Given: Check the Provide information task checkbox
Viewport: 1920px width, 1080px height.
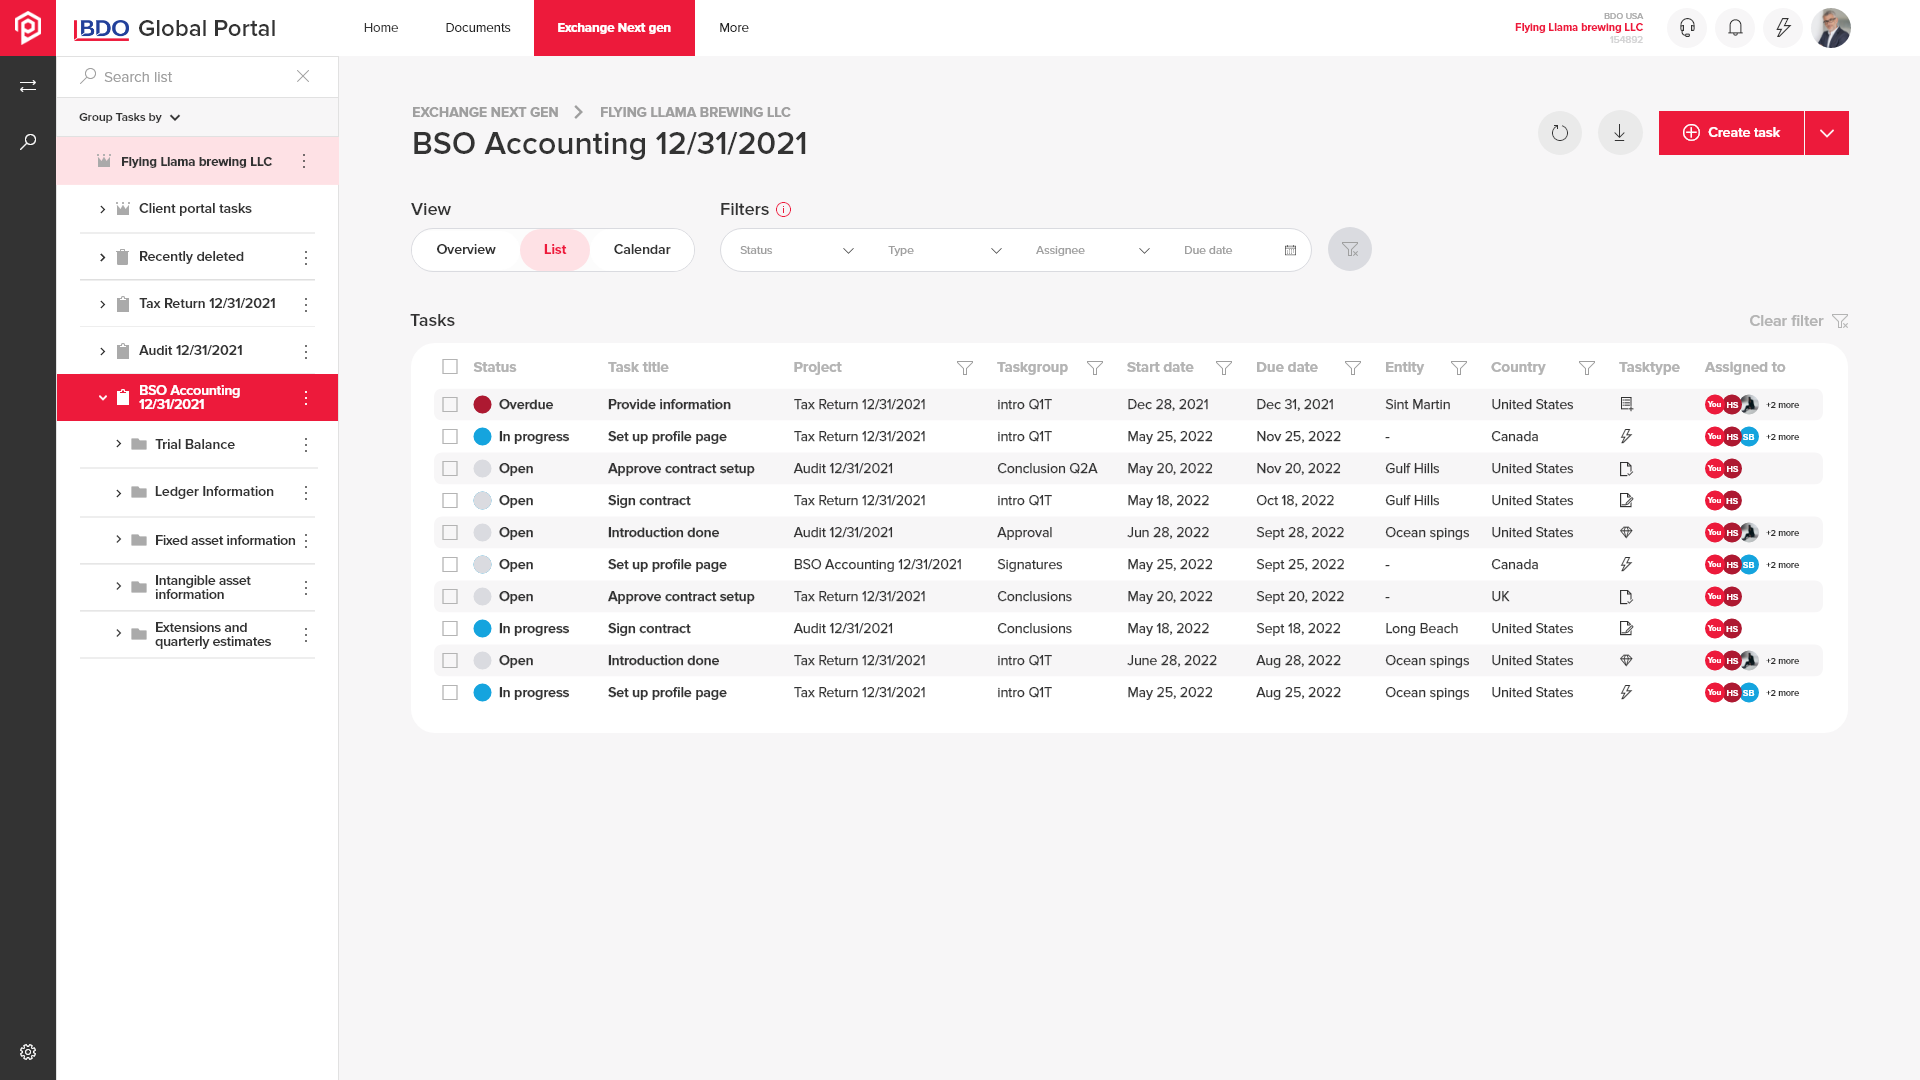Looking at the screenshot, I should 450,405.
